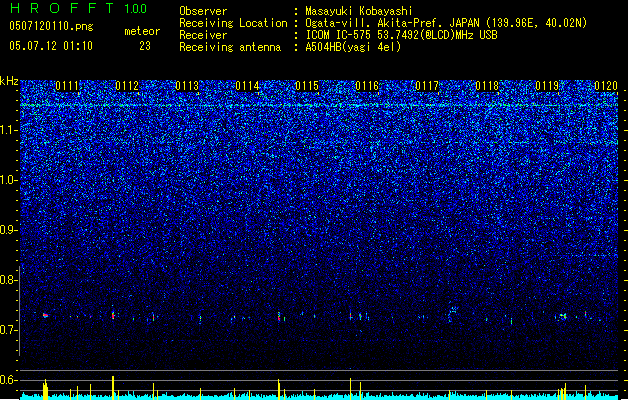629x400 pixels.
Task: Click the 0119 time marker
Action: click(547, 86)
